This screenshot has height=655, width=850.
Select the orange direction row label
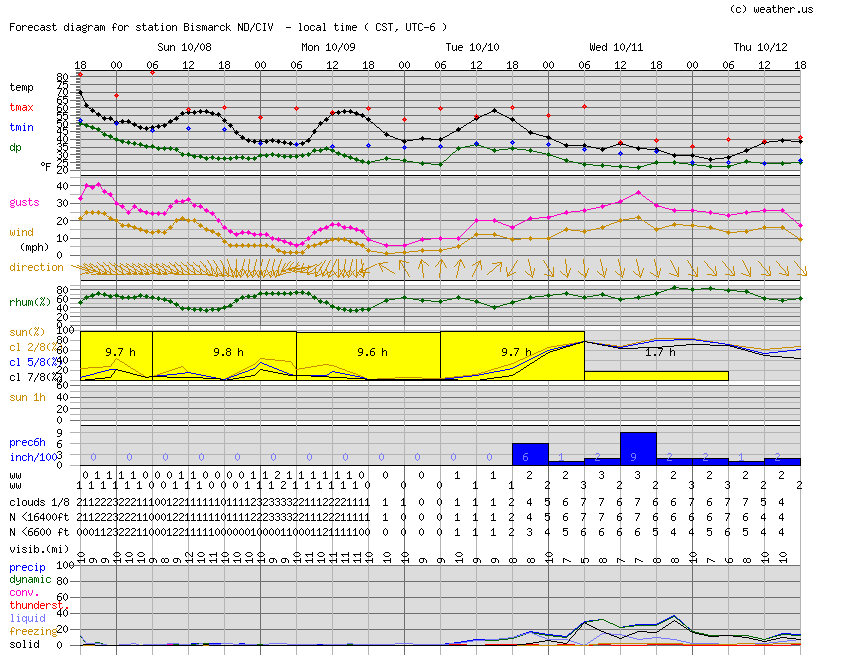37,267
